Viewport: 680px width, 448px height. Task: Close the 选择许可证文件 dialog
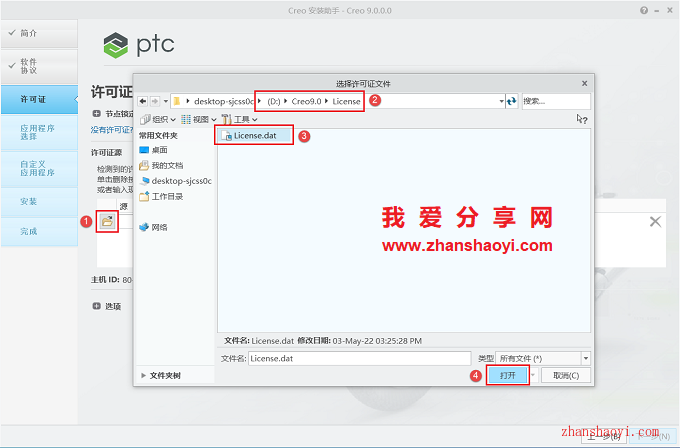585,83
